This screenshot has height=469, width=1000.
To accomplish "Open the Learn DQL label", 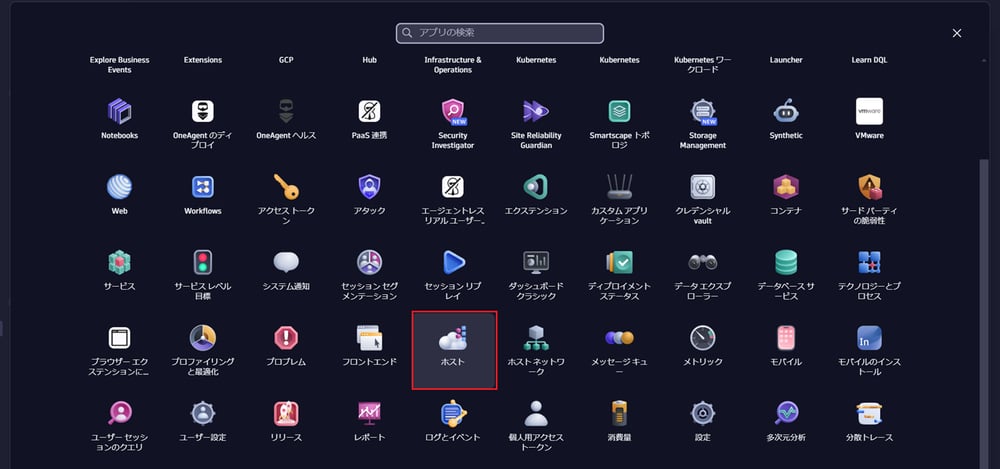I will [x=869, y=60].
